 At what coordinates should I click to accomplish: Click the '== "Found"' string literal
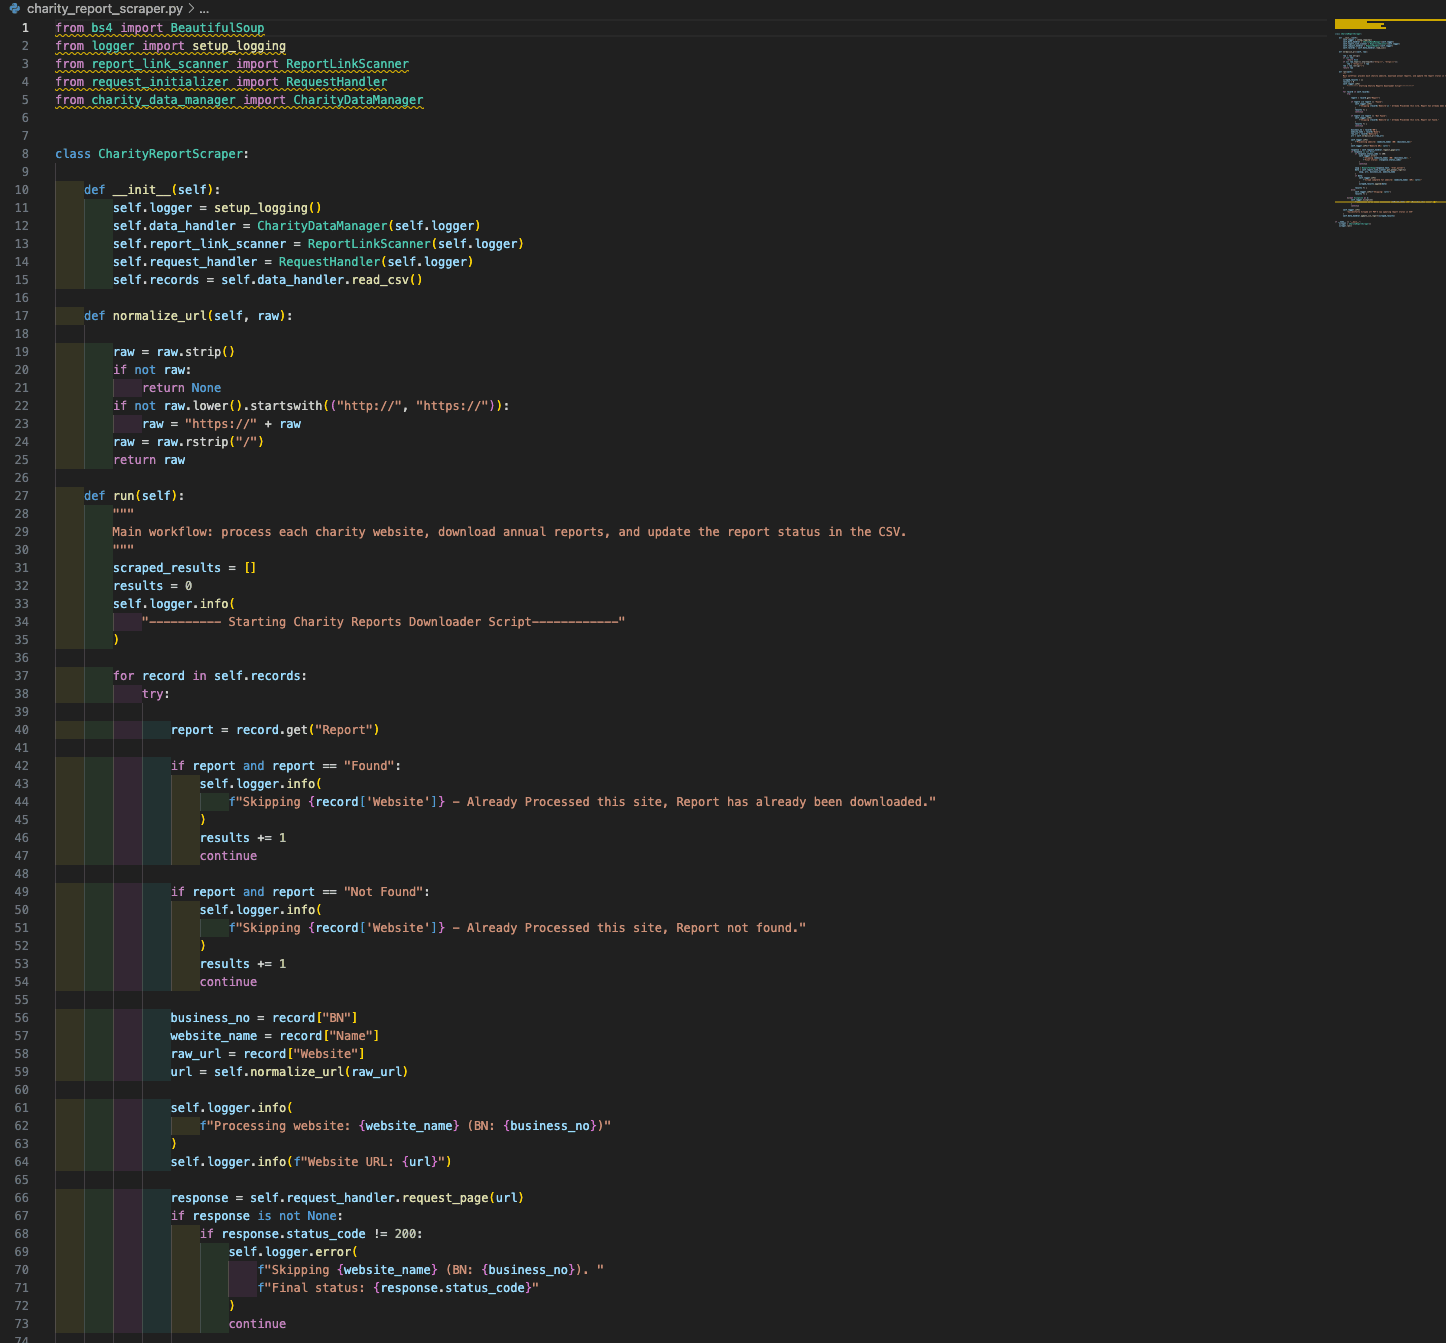(x=369, y=766)
